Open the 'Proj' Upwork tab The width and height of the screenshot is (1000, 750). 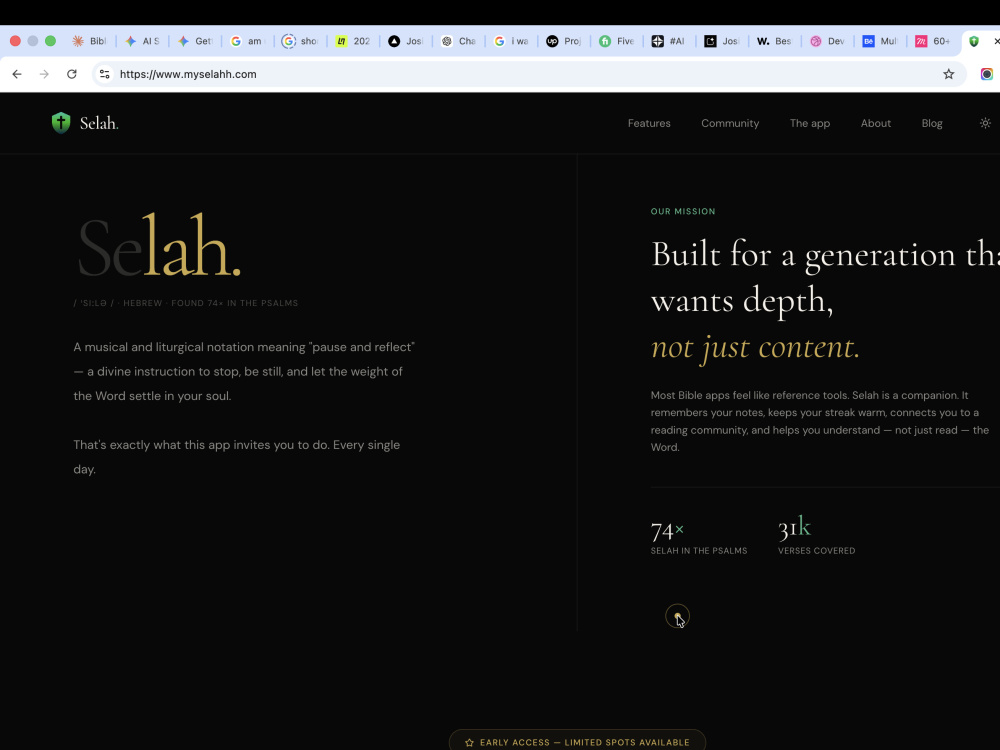pyautogui.click(x=564, y=41)
